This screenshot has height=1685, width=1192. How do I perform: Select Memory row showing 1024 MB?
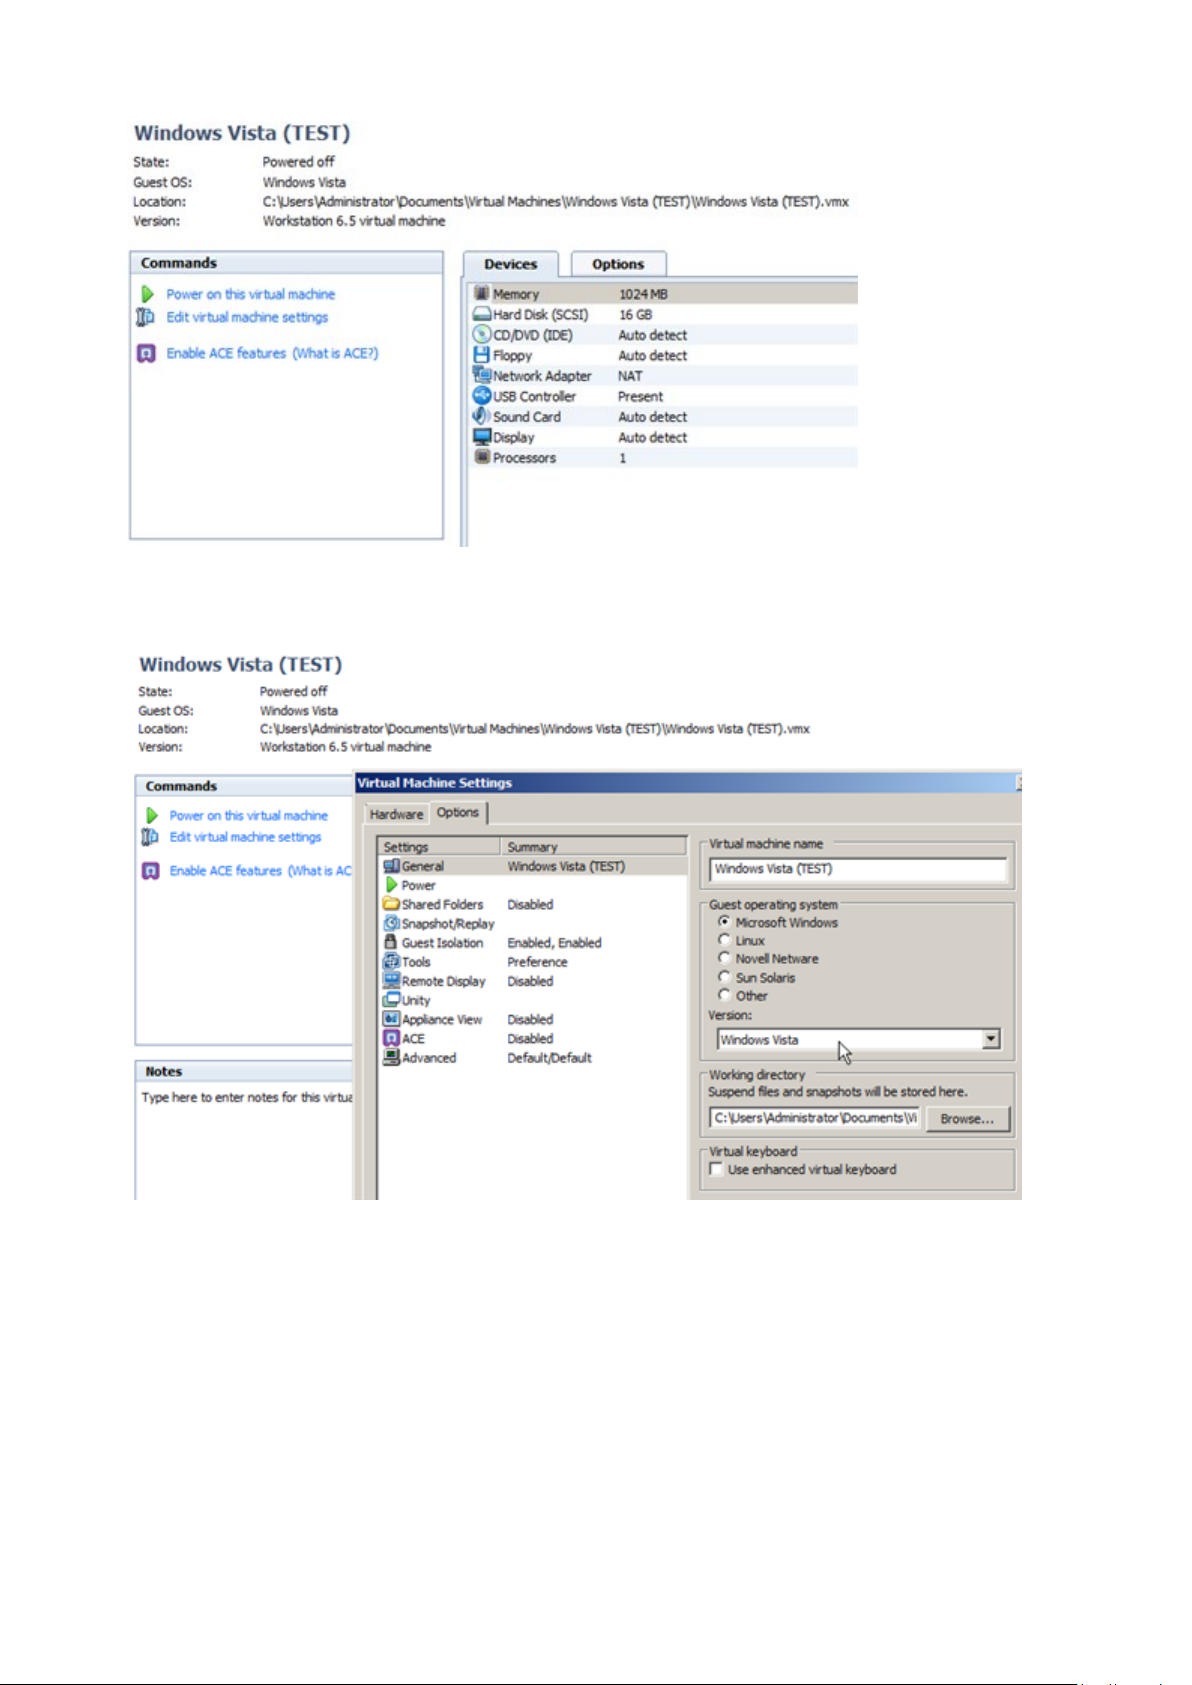point(663,293)
